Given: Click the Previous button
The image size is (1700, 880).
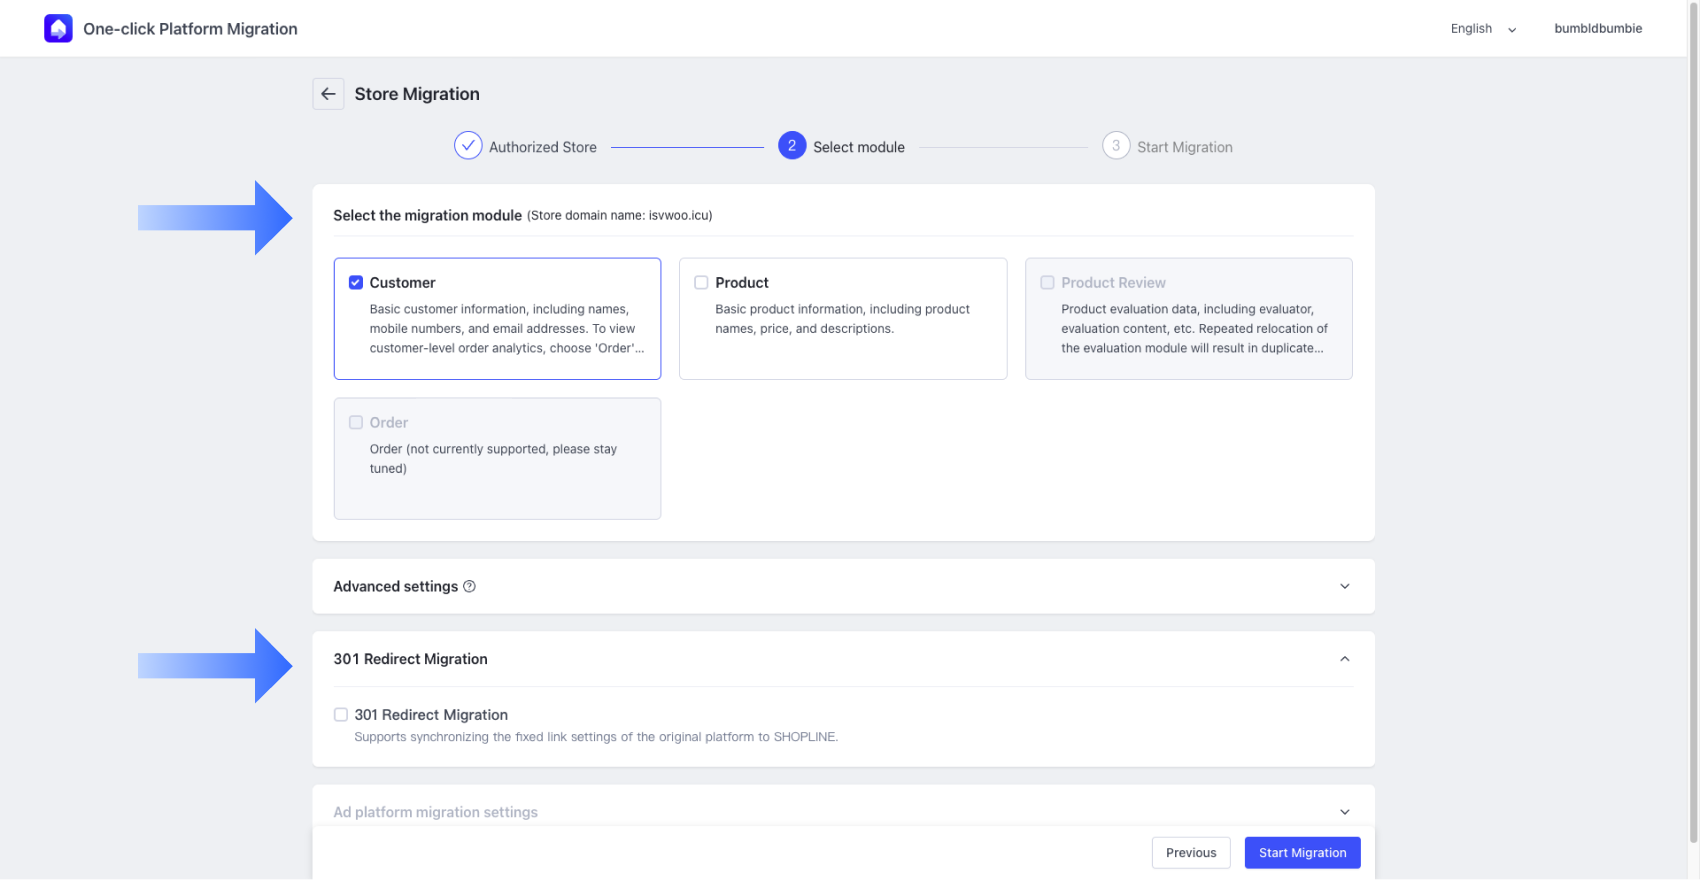Looking at the screenshot, I should click(1190, 853).
